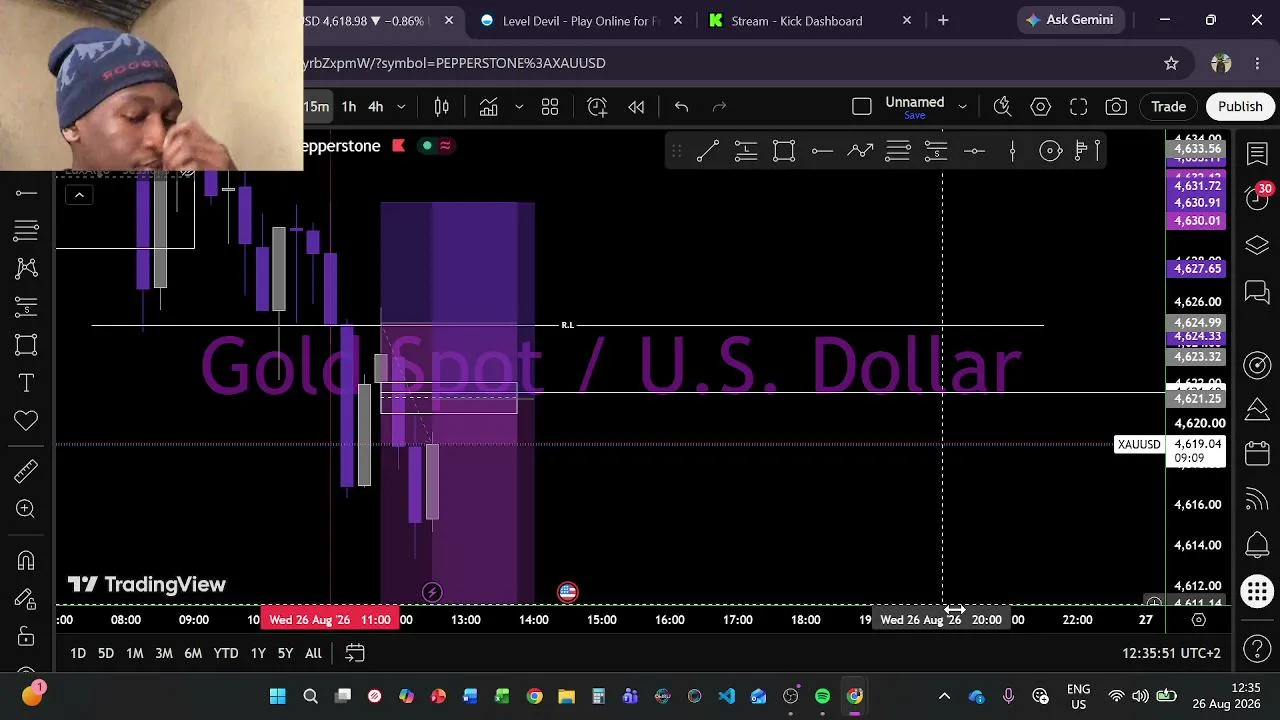Image resolution: width=1280 pixels, height=720 pixels.
Task: Open Visual Studio Code from taskbar
Action: coord(726,696)
